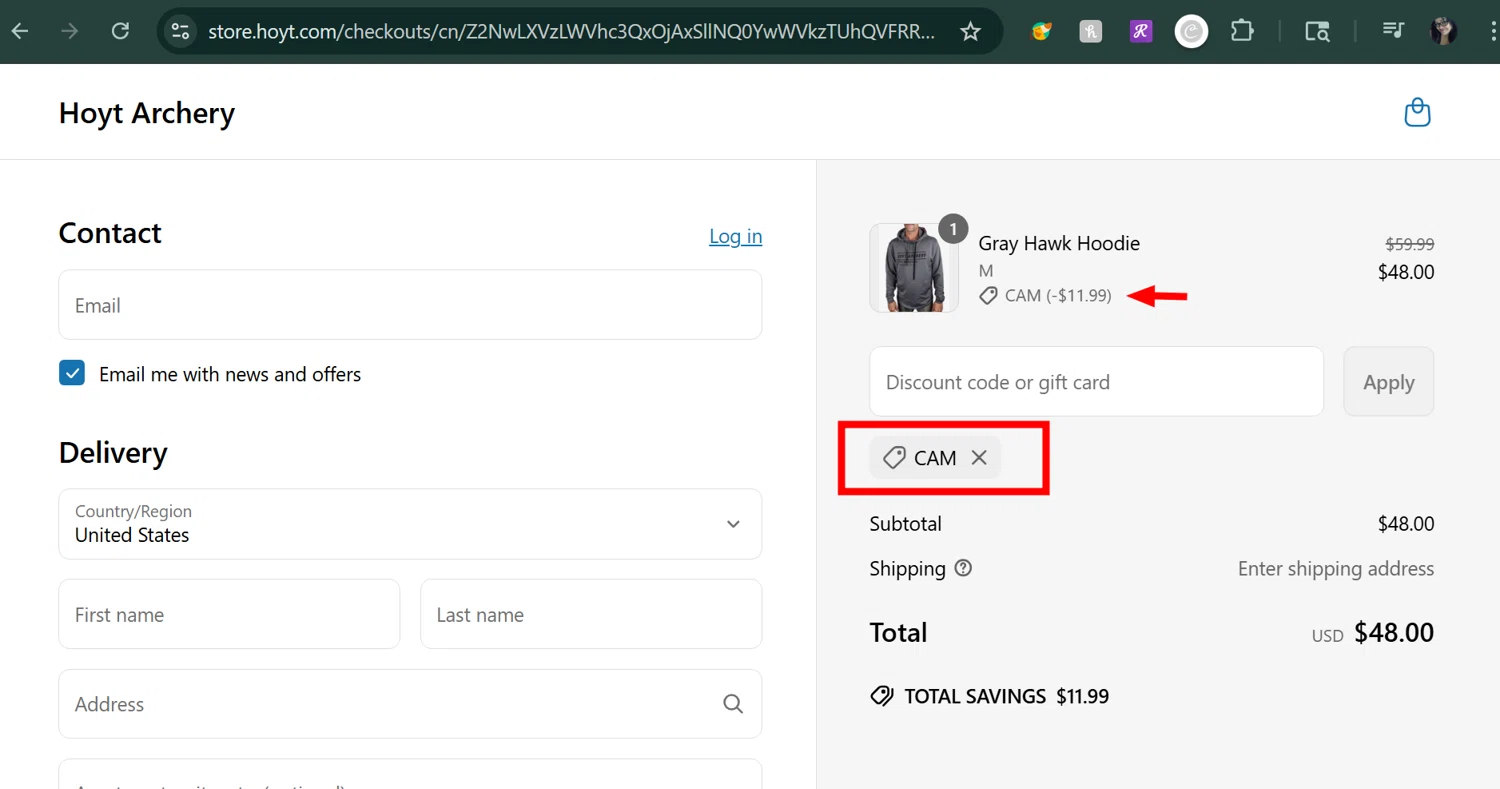The image size is (1500, 789).
Task: Click the Delivery heading
Action: (113, 453)
